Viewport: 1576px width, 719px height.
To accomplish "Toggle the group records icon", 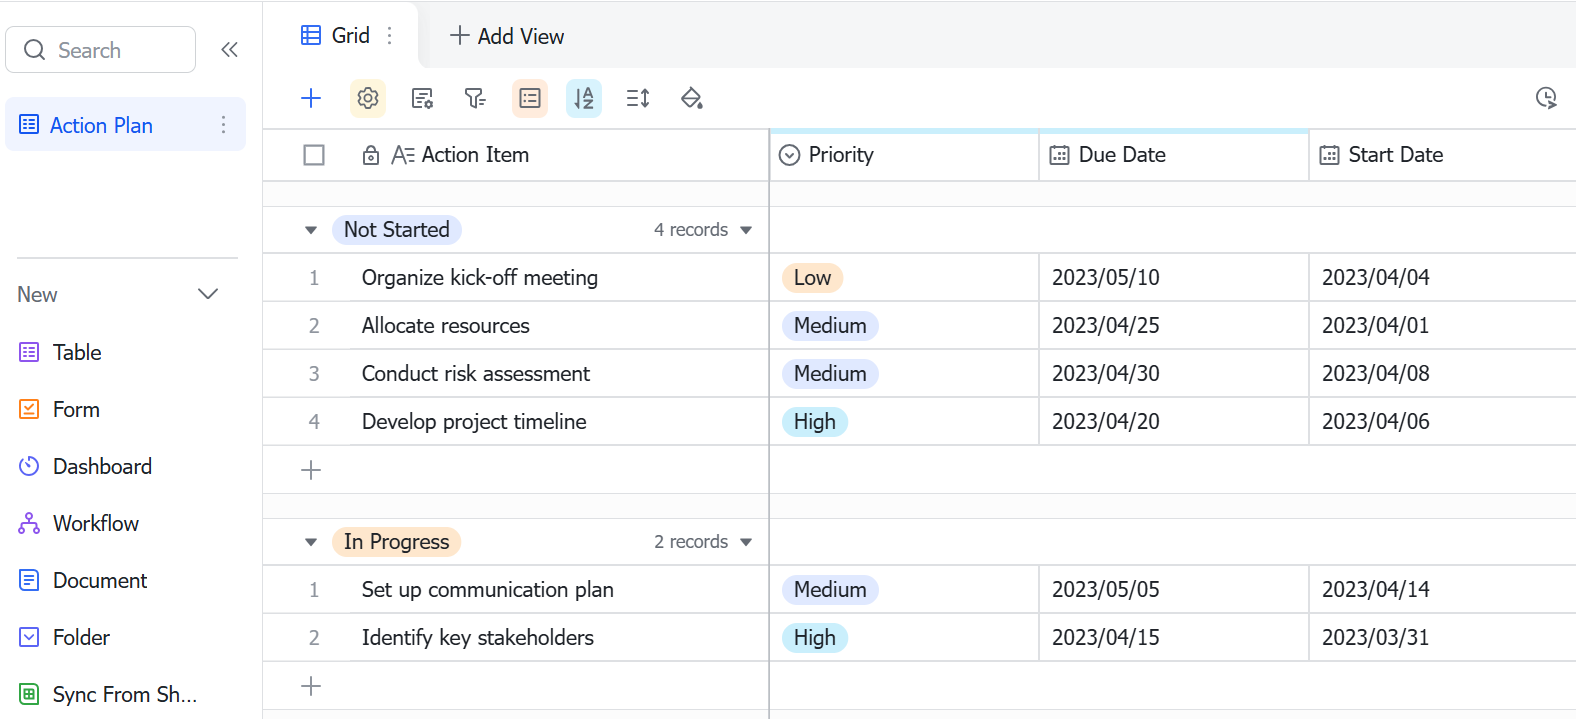I will click(530, 98).
